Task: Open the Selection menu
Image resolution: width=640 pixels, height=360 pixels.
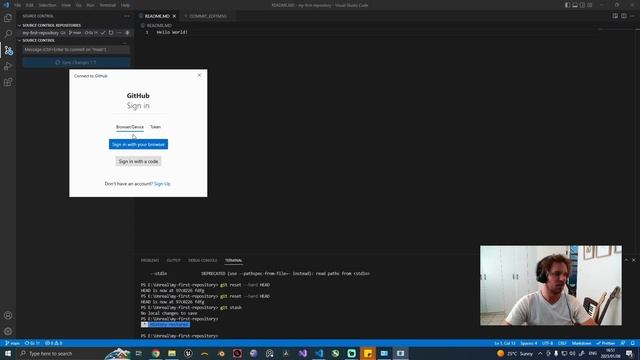Action: (47, 5)
